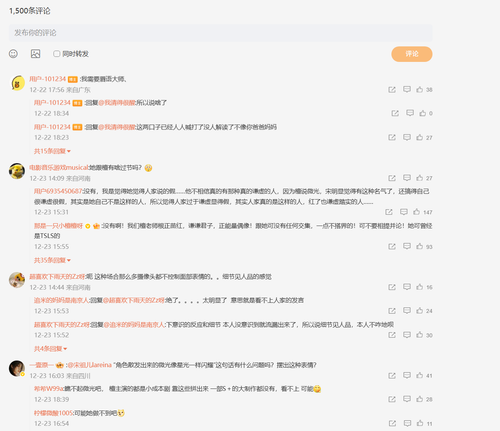Reply to the comment posted 12-23 14:09
The height and width of the screenshot is (431, 500).
(407, 178)
